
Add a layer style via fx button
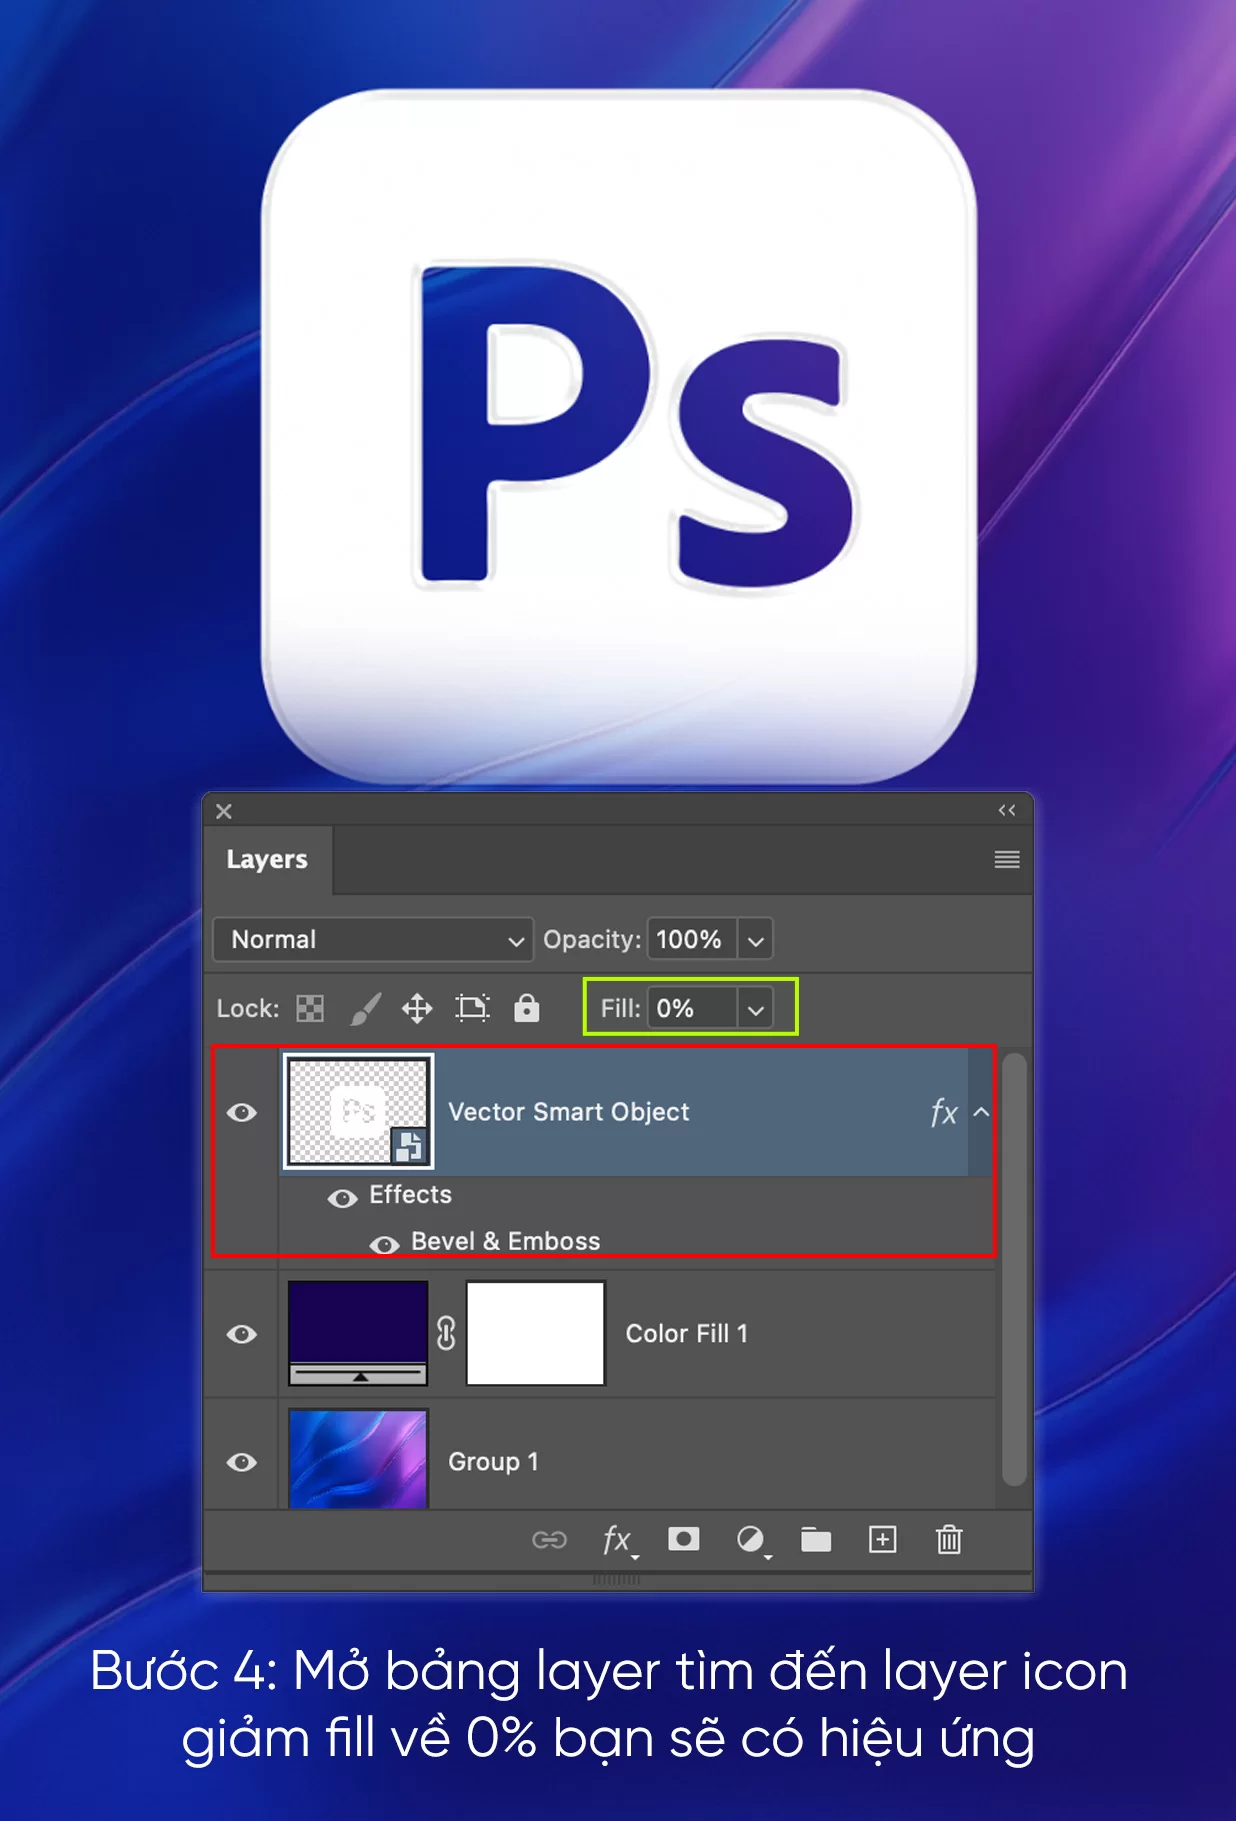coord(617,1539)
